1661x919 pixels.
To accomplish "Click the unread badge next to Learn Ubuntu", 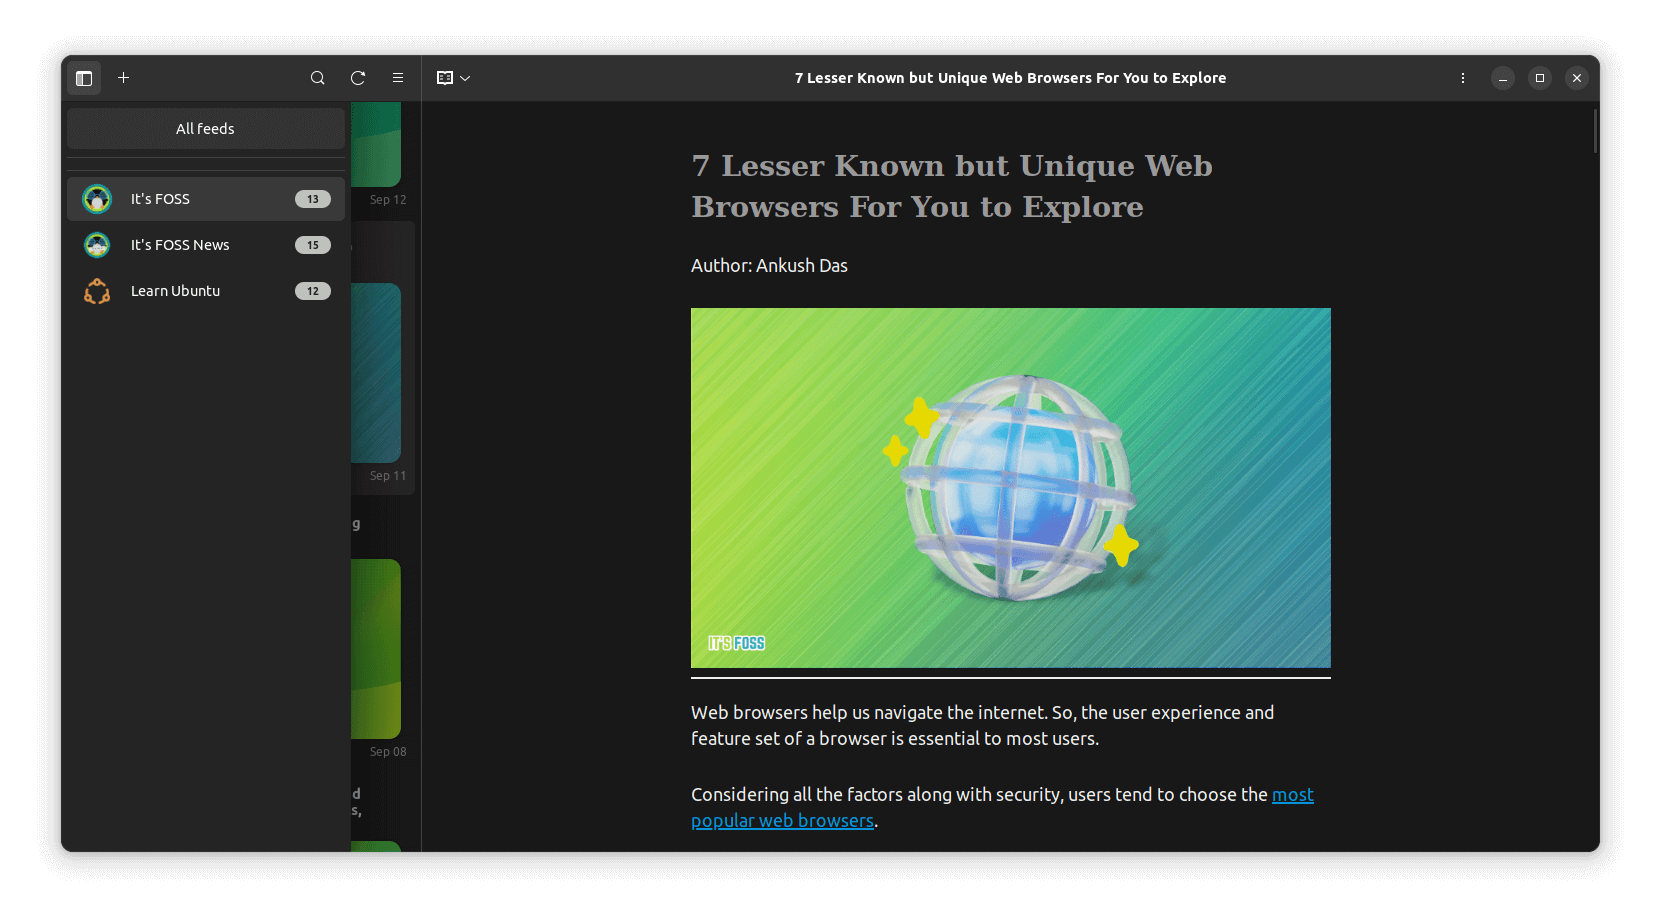I will 312,290.
